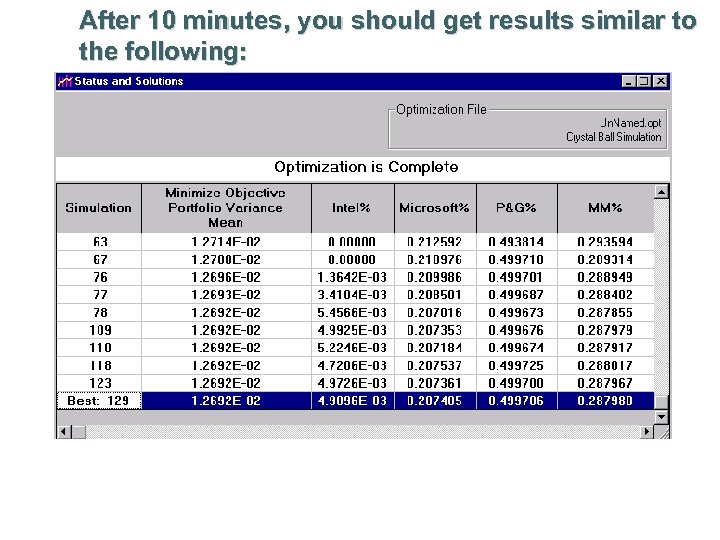Click best P&G% value 0.499706

516,401
